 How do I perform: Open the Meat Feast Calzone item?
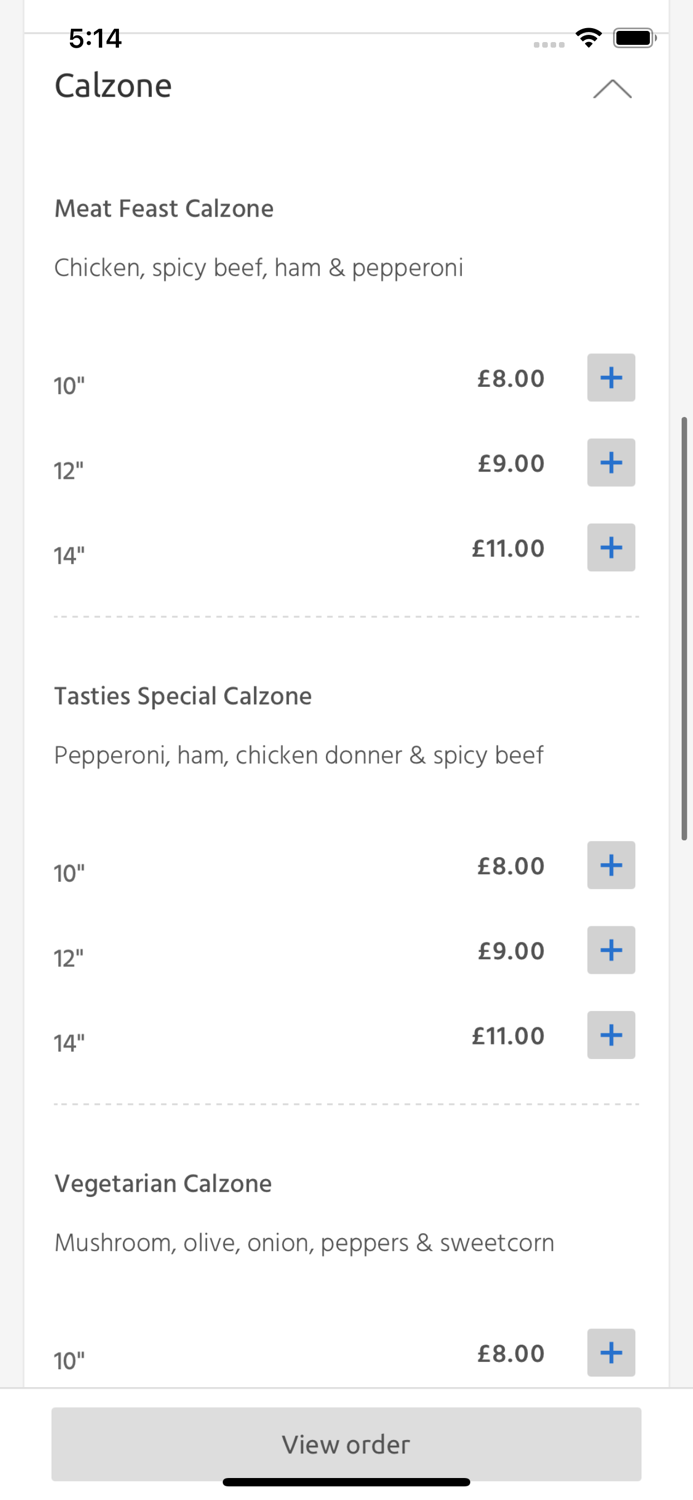click(164, 209)
